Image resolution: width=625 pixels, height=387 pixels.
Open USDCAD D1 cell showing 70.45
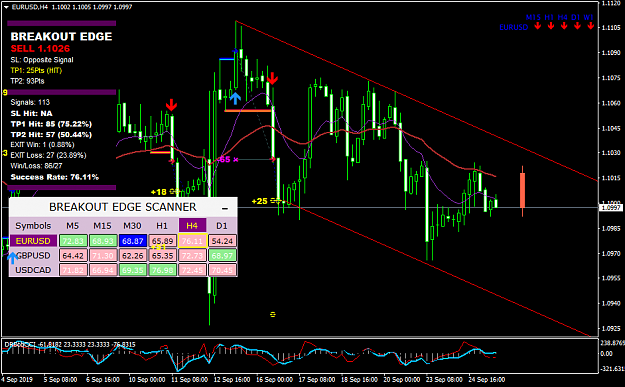point(222,270)
